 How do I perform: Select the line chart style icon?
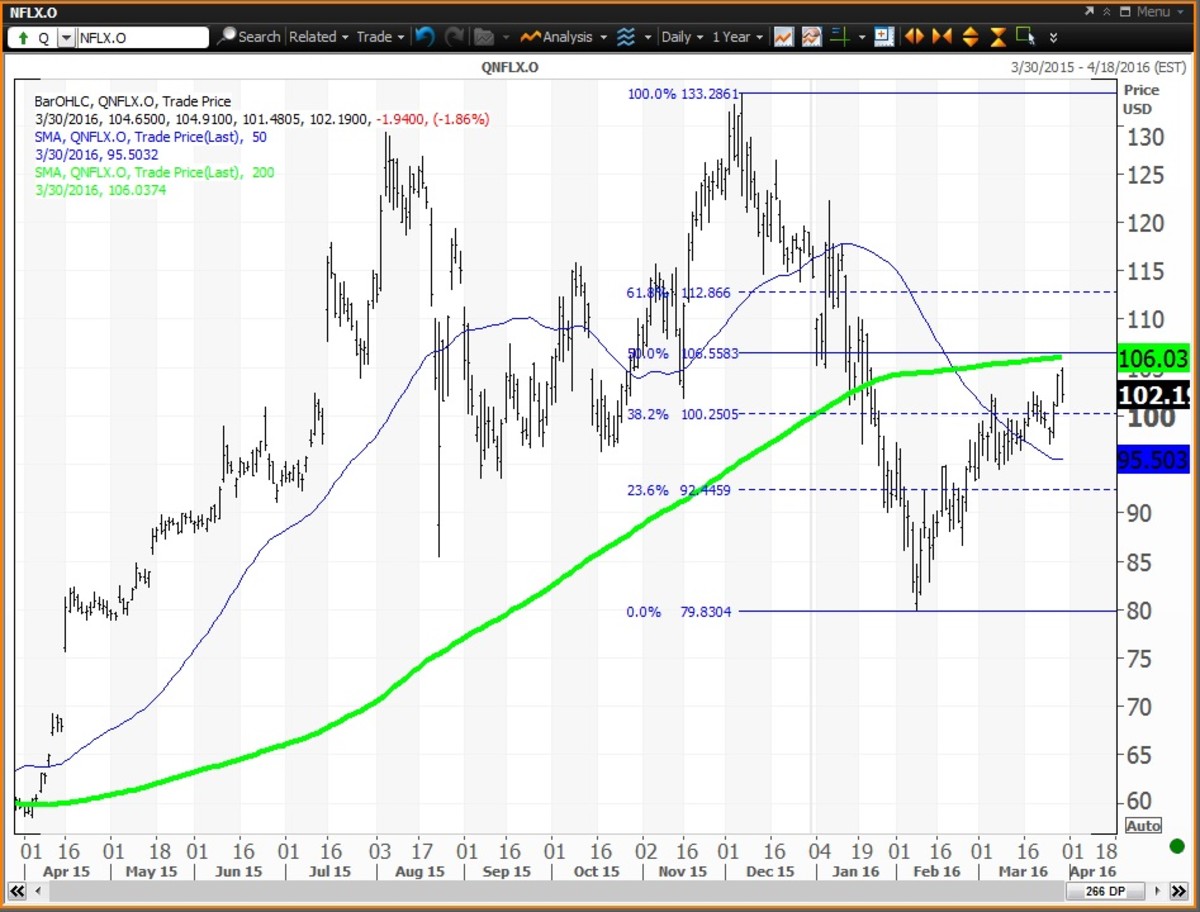click(784, 37)
